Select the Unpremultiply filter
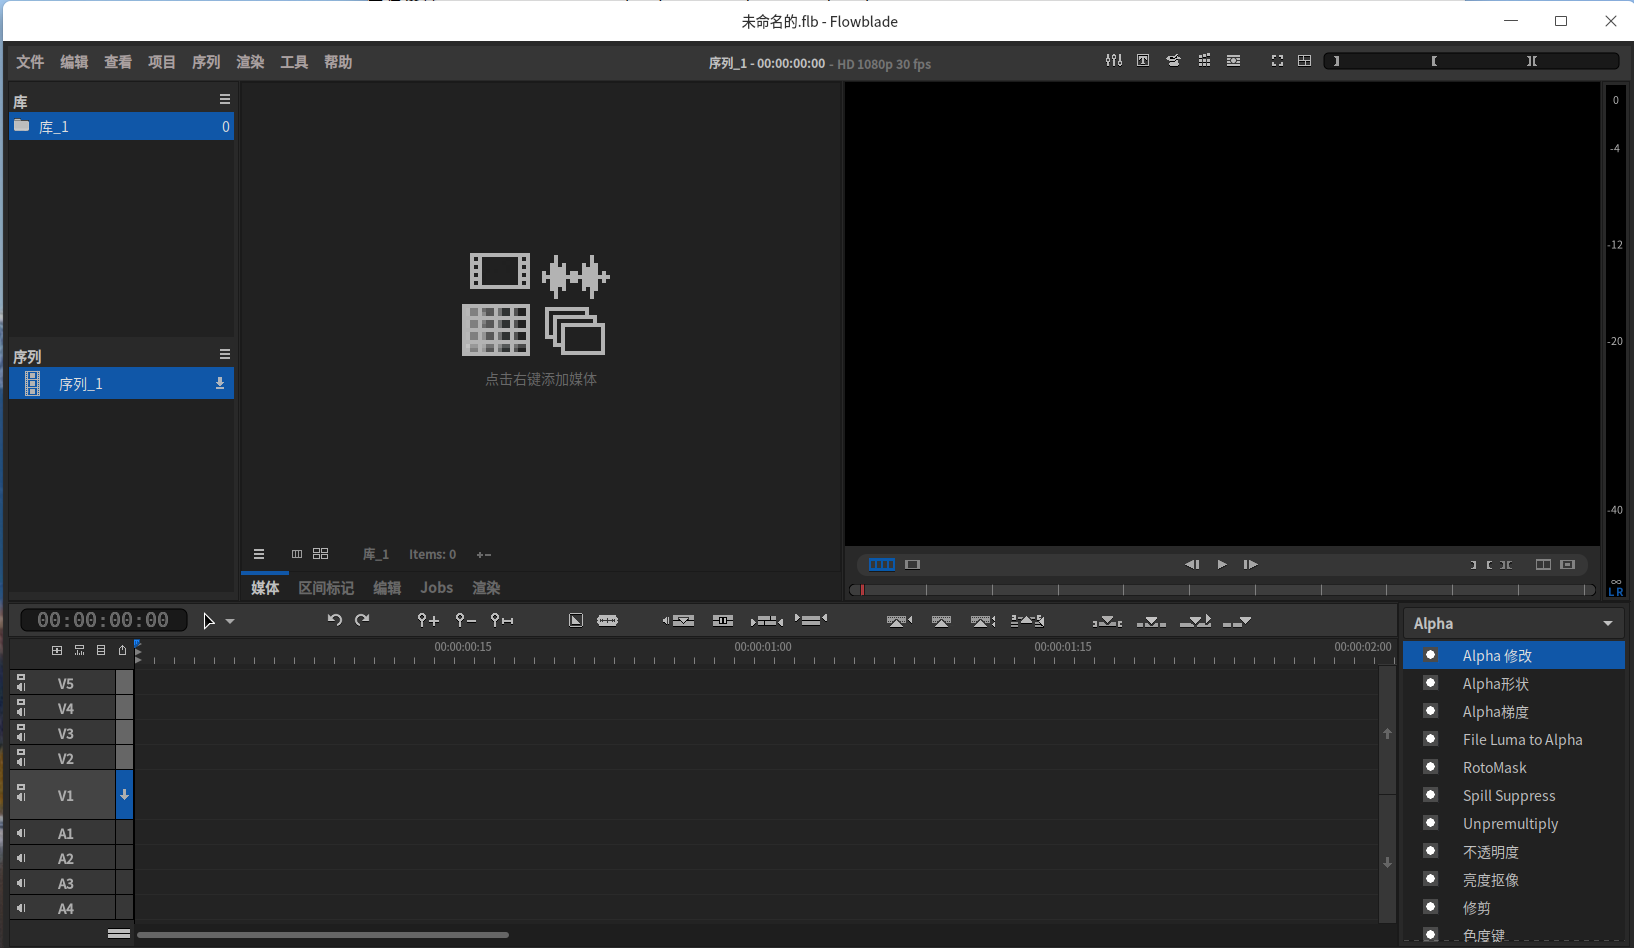 (x=1514, y=823)
